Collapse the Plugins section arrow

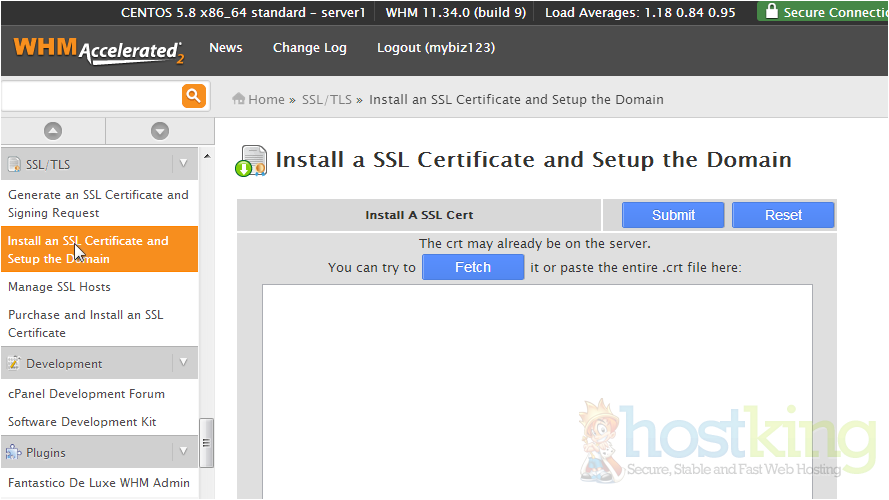pyautogui.click(x=183, y=452)
